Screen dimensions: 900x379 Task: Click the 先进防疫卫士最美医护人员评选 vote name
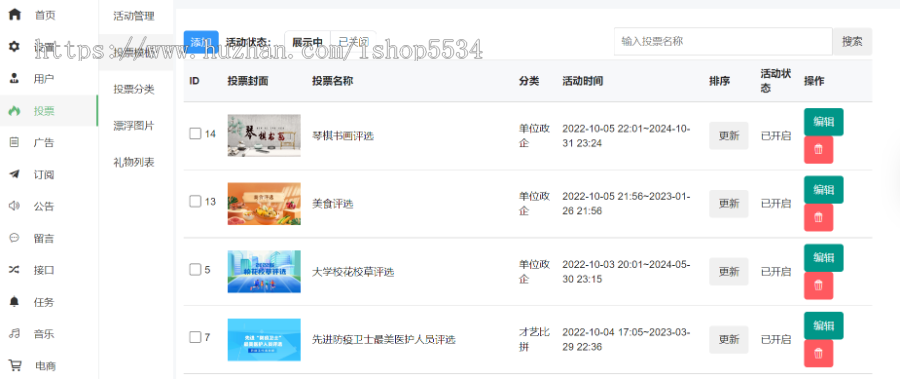click(384, 340)
